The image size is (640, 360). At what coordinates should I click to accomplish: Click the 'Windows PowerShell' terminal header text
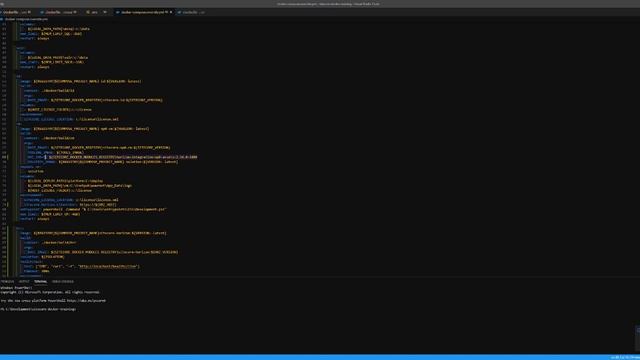pyautogui.click(x=16, y=288)
